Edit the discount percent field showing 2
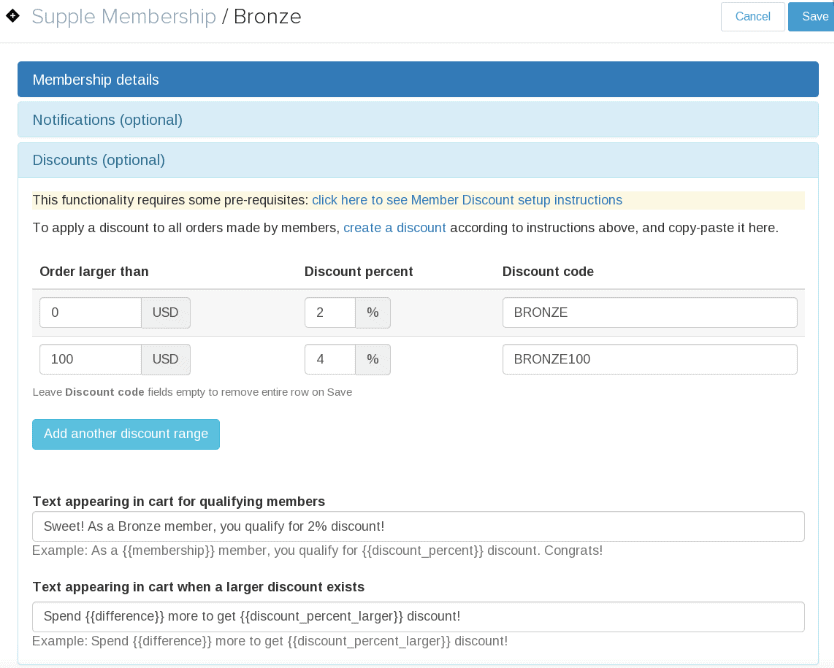 (330, 313)
